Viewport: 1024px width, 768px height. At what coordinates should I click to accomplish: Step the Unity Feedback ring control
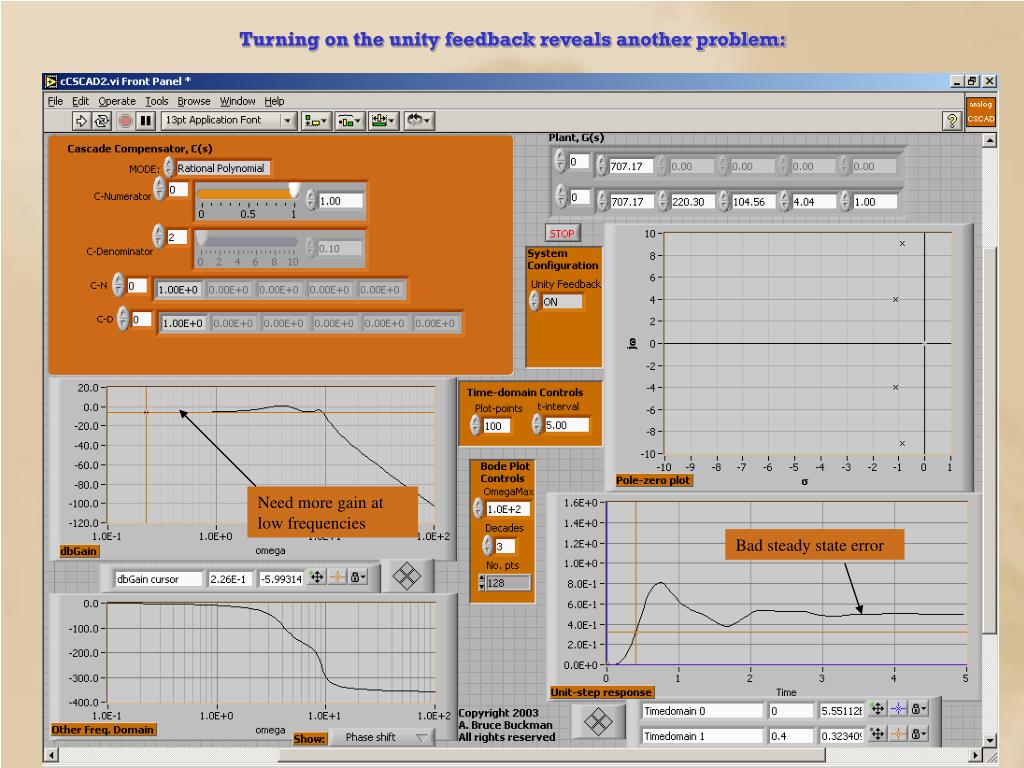click(534, 301)
